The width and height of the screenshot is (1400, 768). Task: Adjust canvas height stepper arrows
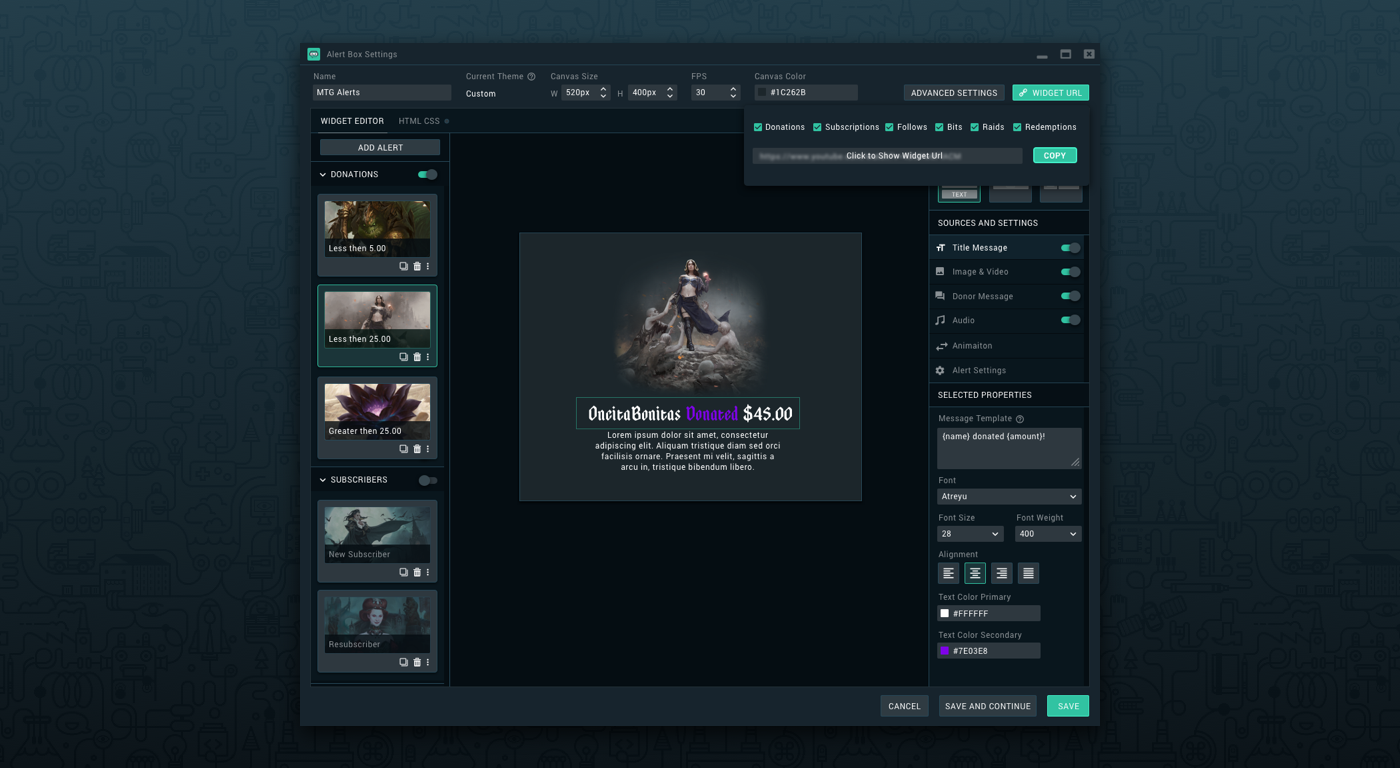point(670,92)
